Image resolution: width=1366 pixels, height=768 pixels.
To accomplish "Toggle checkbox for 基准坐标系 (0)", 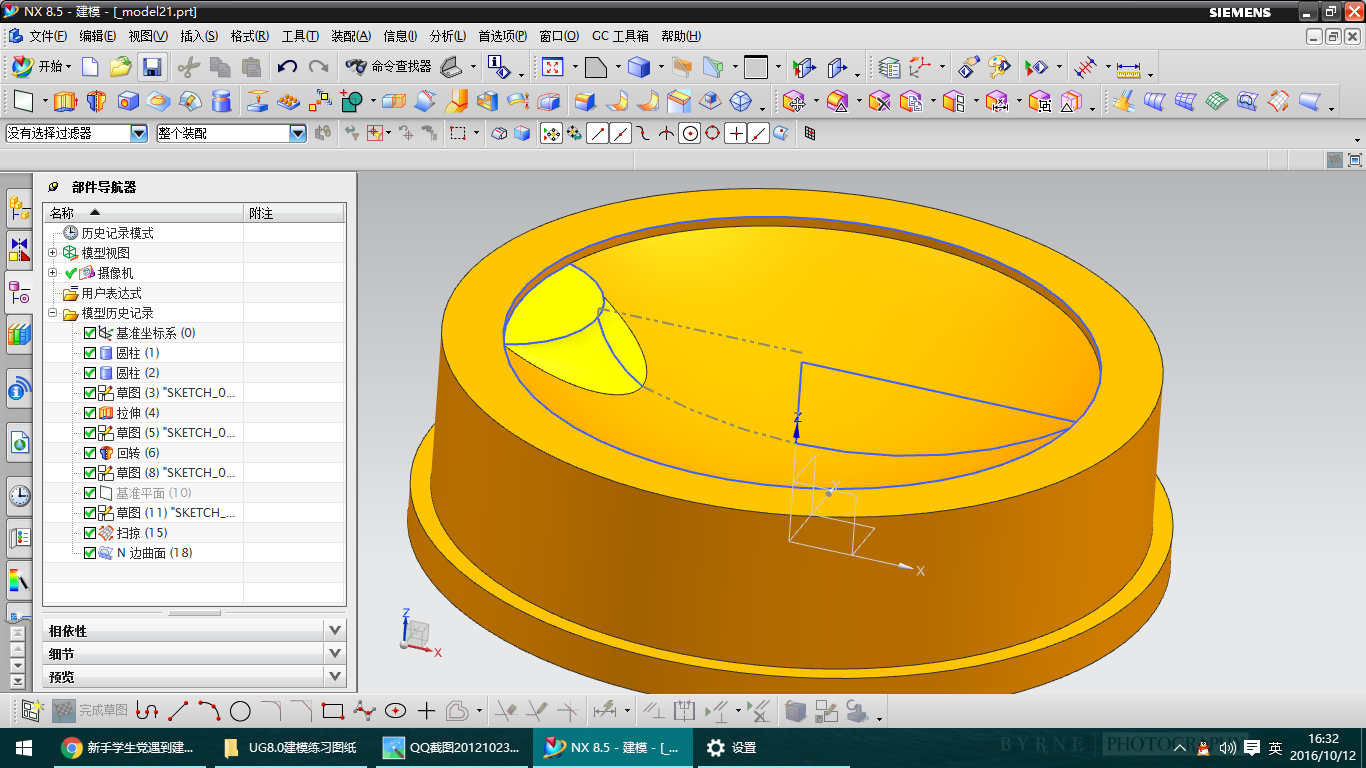I will (90, 333).
